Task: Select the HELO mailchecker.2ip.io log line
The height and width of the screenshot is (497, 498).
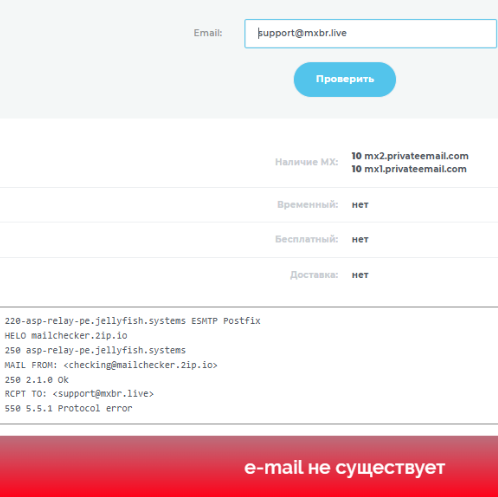Action: click(66, 335)
